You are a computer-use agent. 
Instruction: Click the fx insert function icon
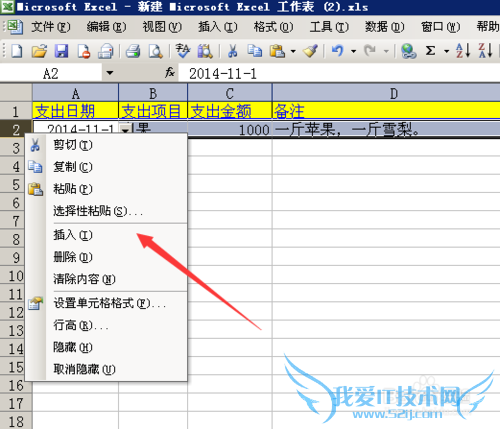coord(170,72)
